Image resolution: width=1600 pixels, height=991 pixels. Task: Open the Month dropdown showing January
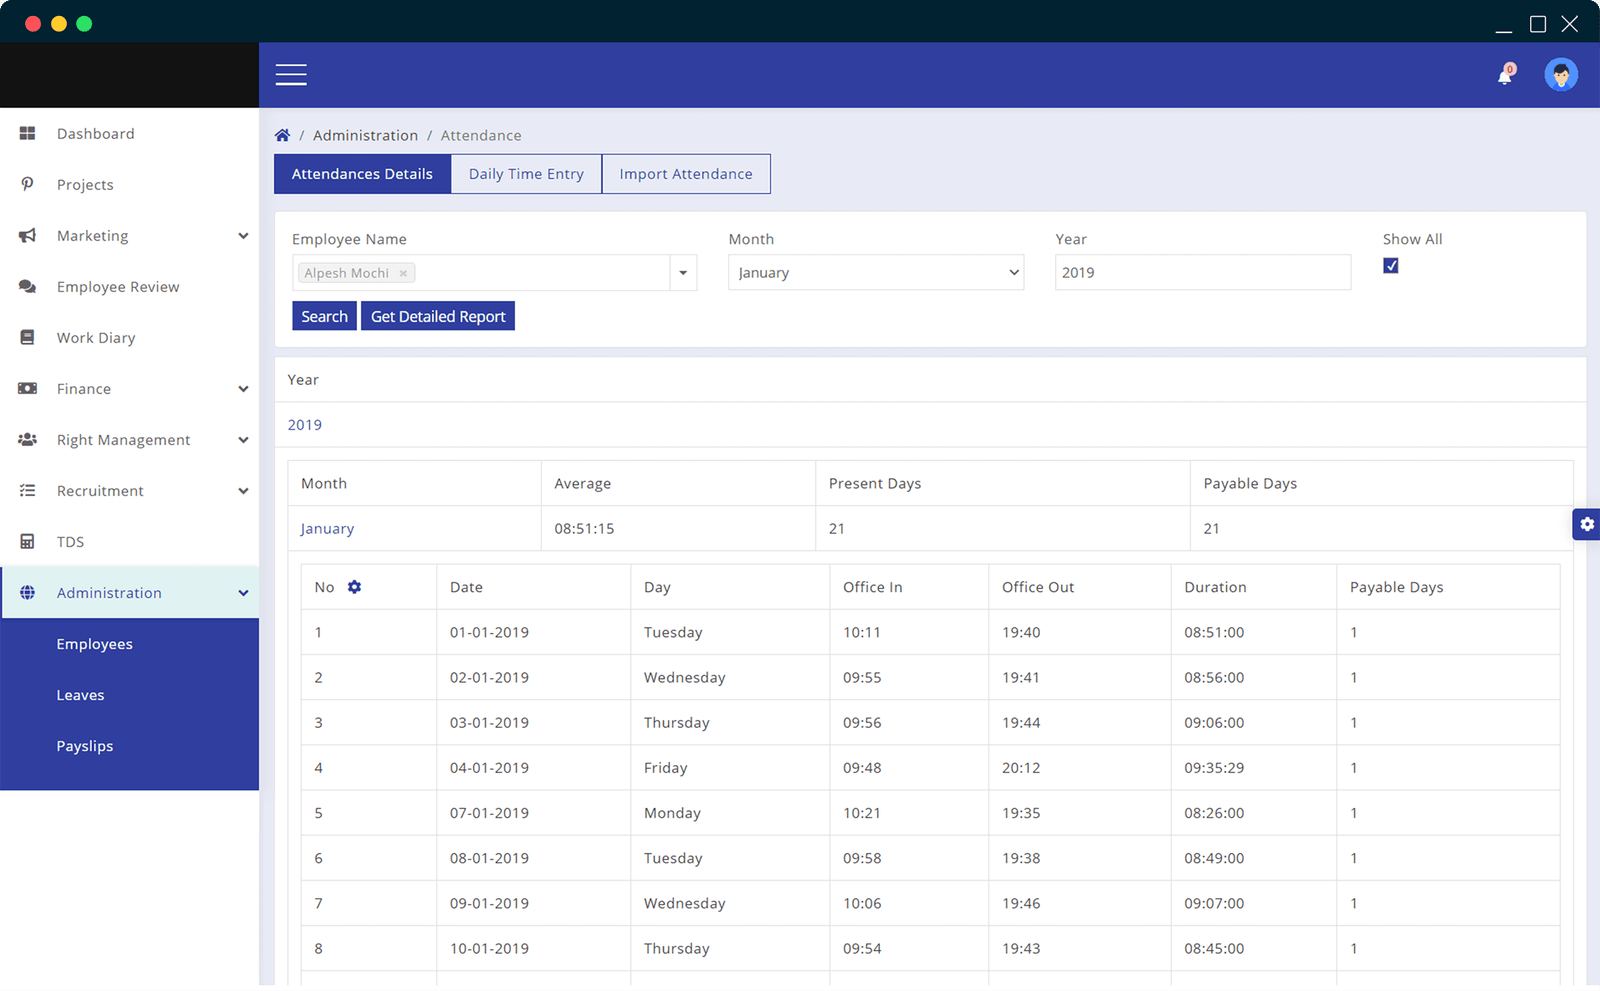(876, 273)
